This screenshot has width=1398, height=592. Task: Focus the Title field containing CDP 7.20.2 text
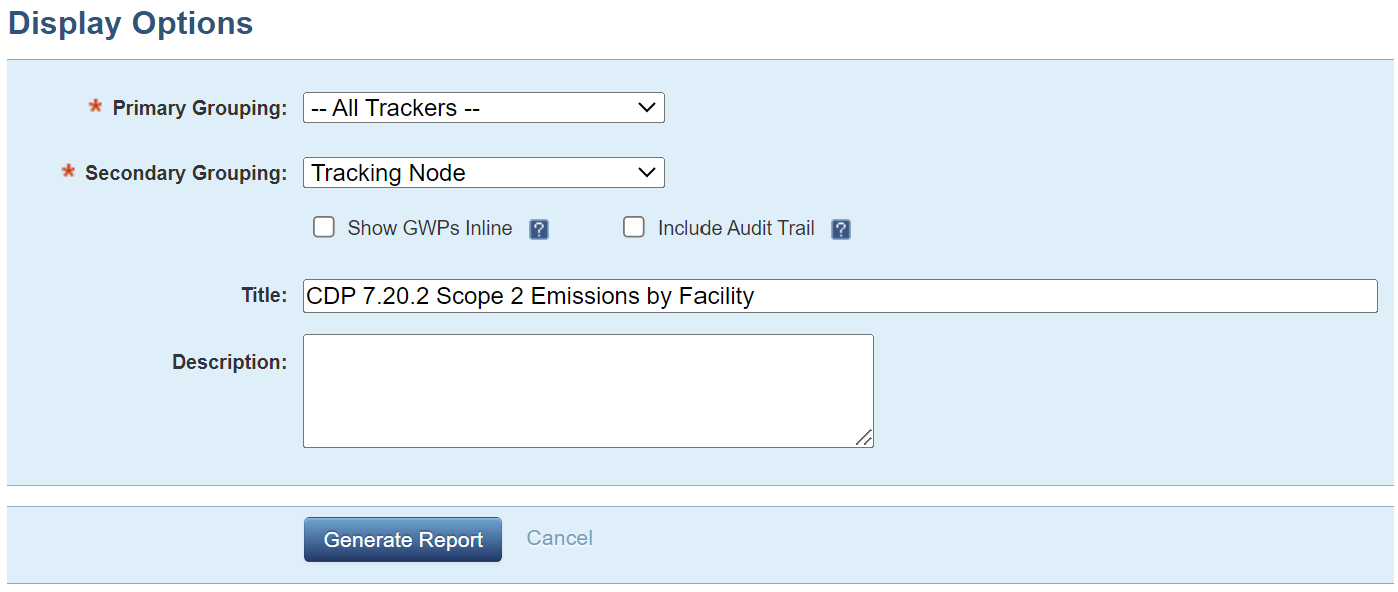point(840,296)
